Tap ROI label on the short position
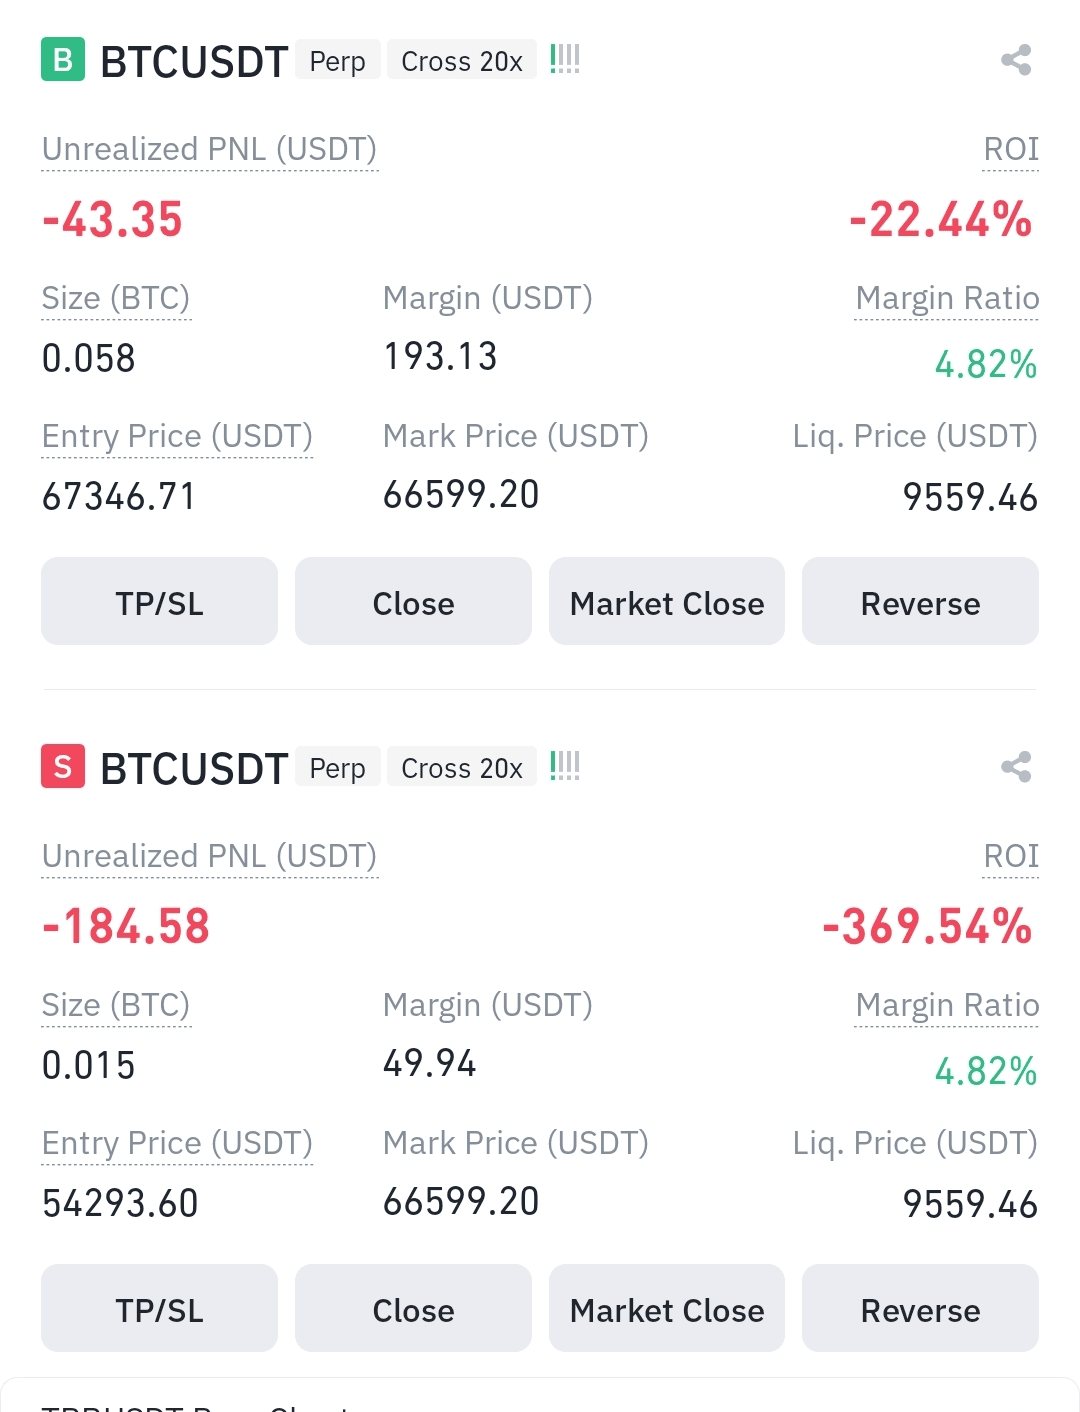Viewport: 1080px width, 1412px height. click(1011, 856)
